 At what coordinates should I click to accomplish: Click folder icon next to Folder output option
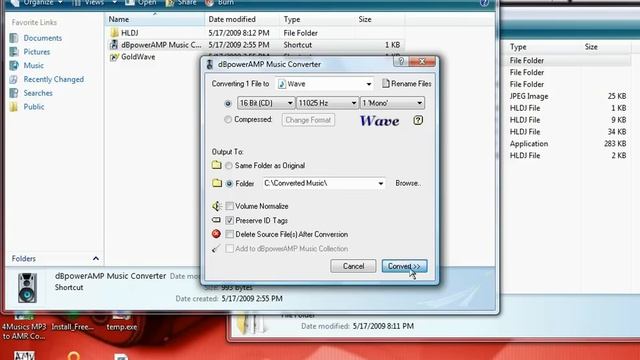tap(217, 183)
